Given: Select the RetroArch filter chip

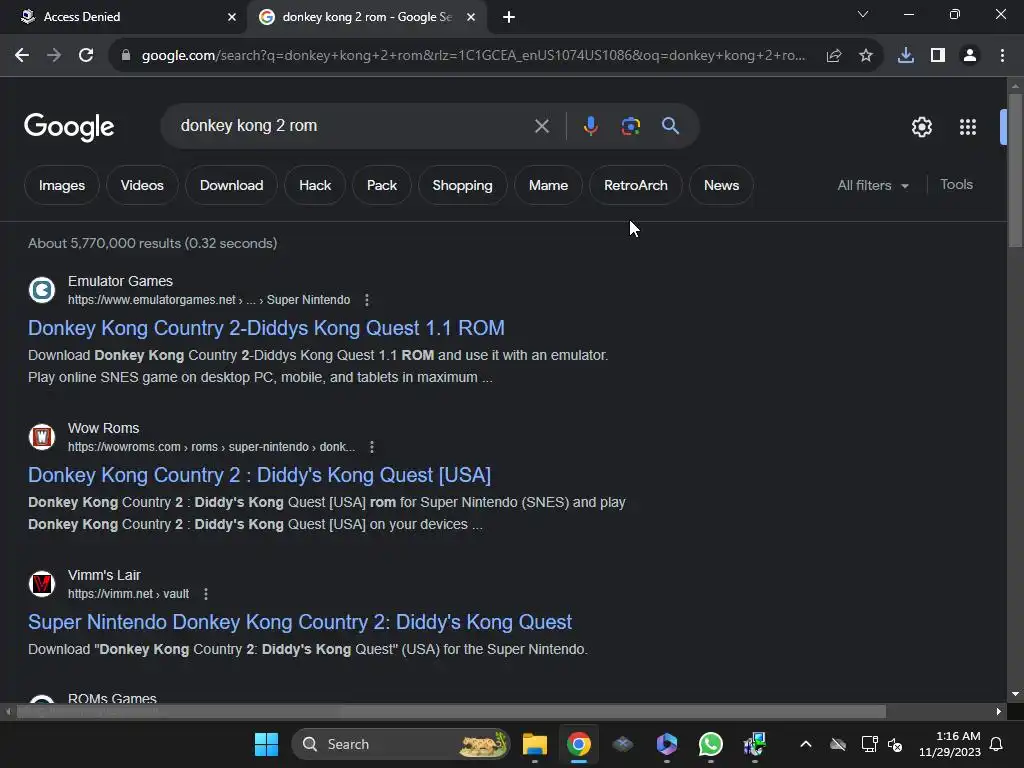Looking at the screenshot, I should pos(635,185).
